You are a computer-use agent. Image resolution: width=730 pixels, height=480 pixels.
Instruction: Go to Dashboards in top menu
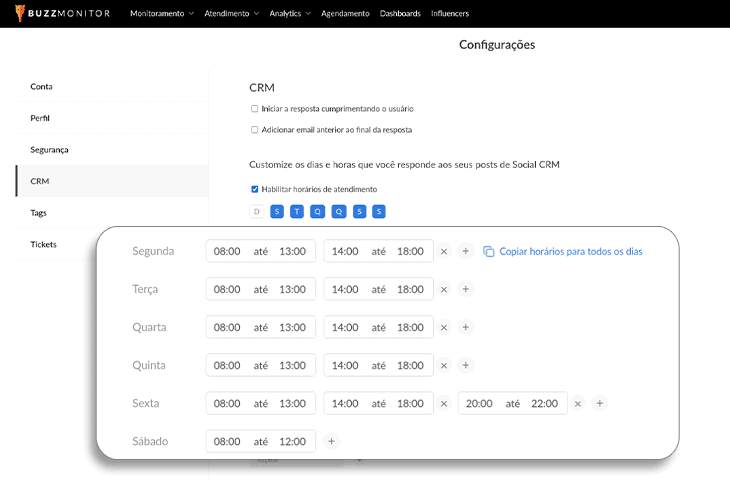click(x=400, y=14)
